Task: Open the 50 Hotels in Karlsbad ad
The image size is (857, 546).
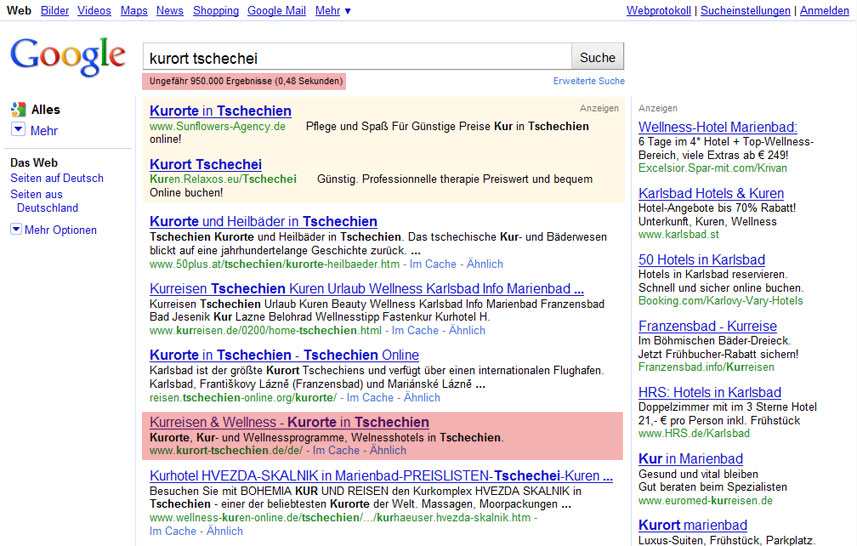Action: [702, 260]
